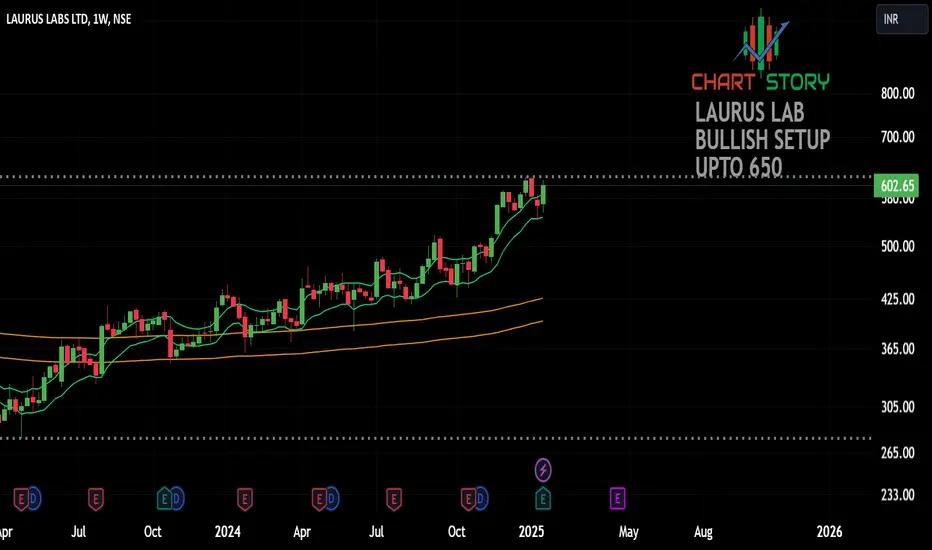The height and width of the screenshot is (550, 932).
Task: Click the blue D dividend marker near Oct 2024
Action: [480, 499]
